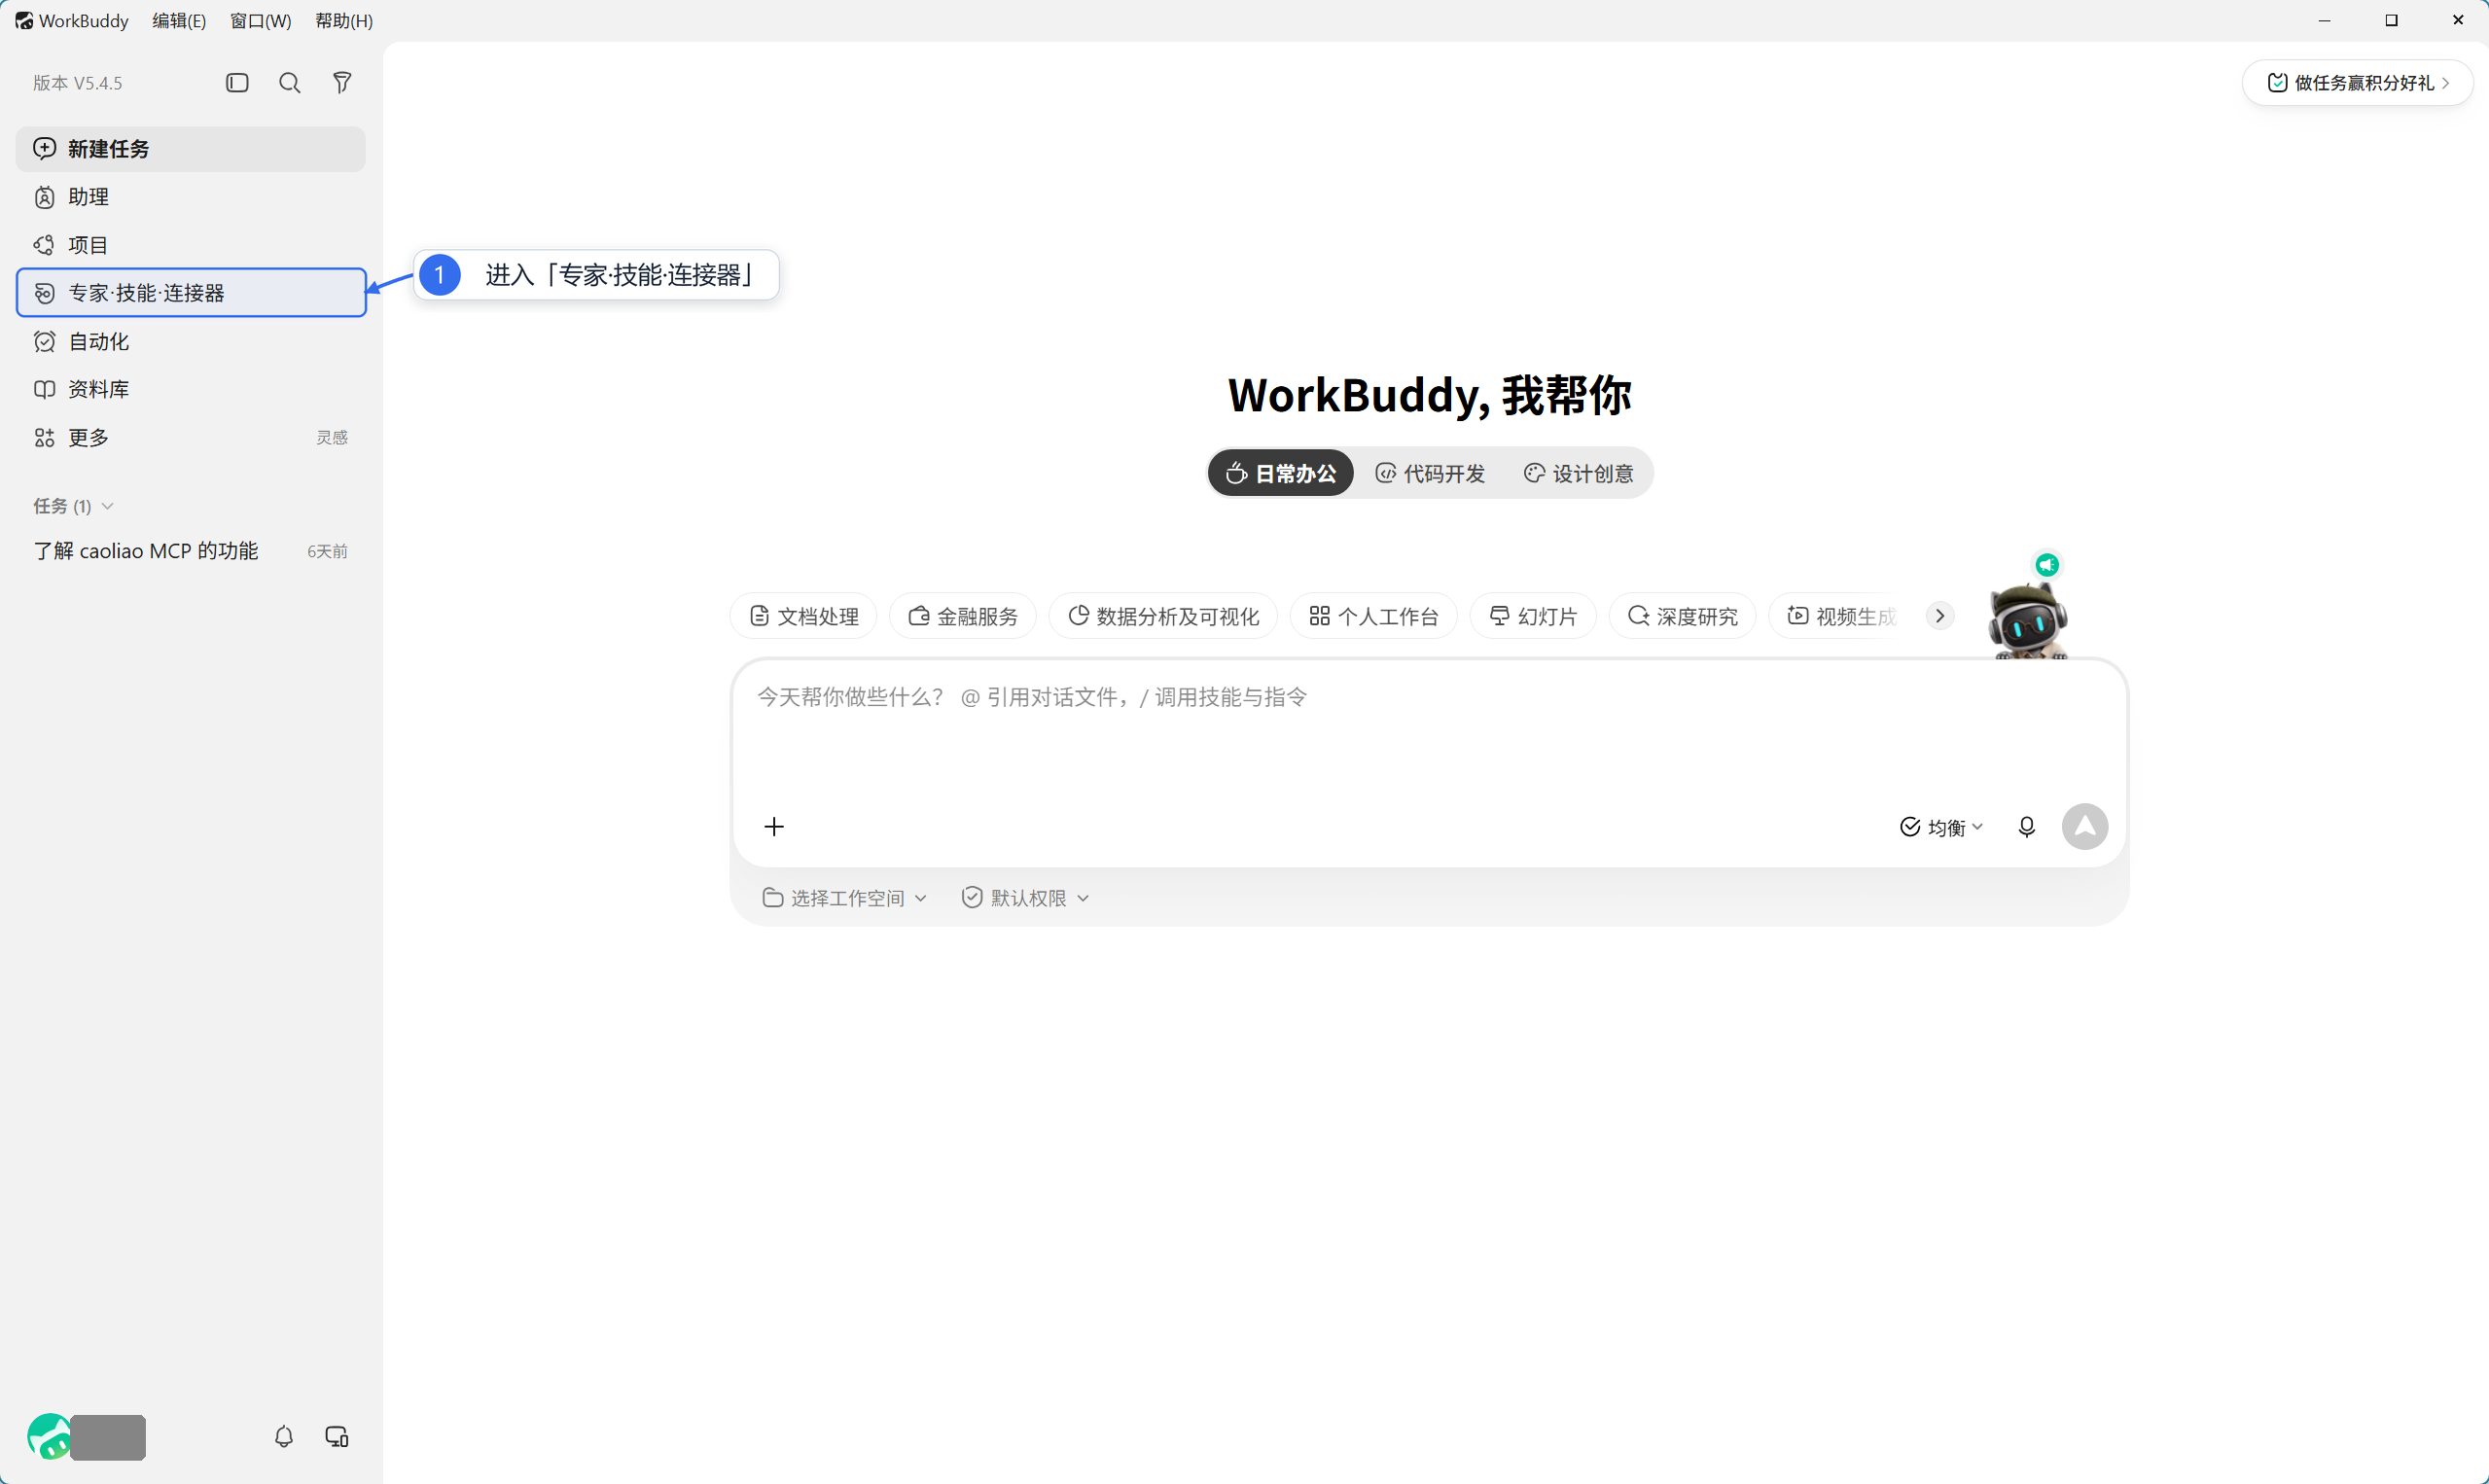Open the 助理 assistant item
This screenshot has width=2489, height=1484.
(x=191, y=197)
